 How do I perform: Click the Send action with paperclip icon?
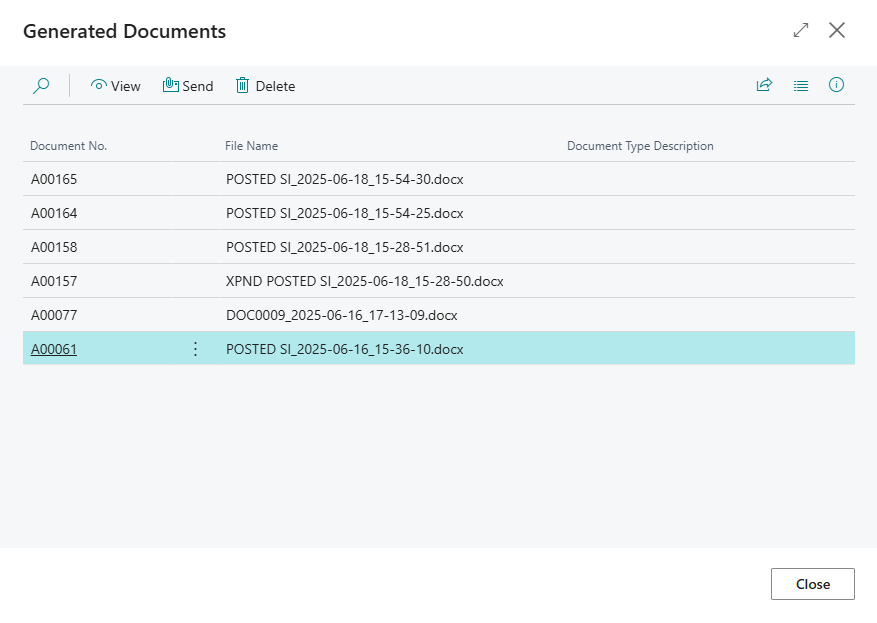click(x=188, y=86)
